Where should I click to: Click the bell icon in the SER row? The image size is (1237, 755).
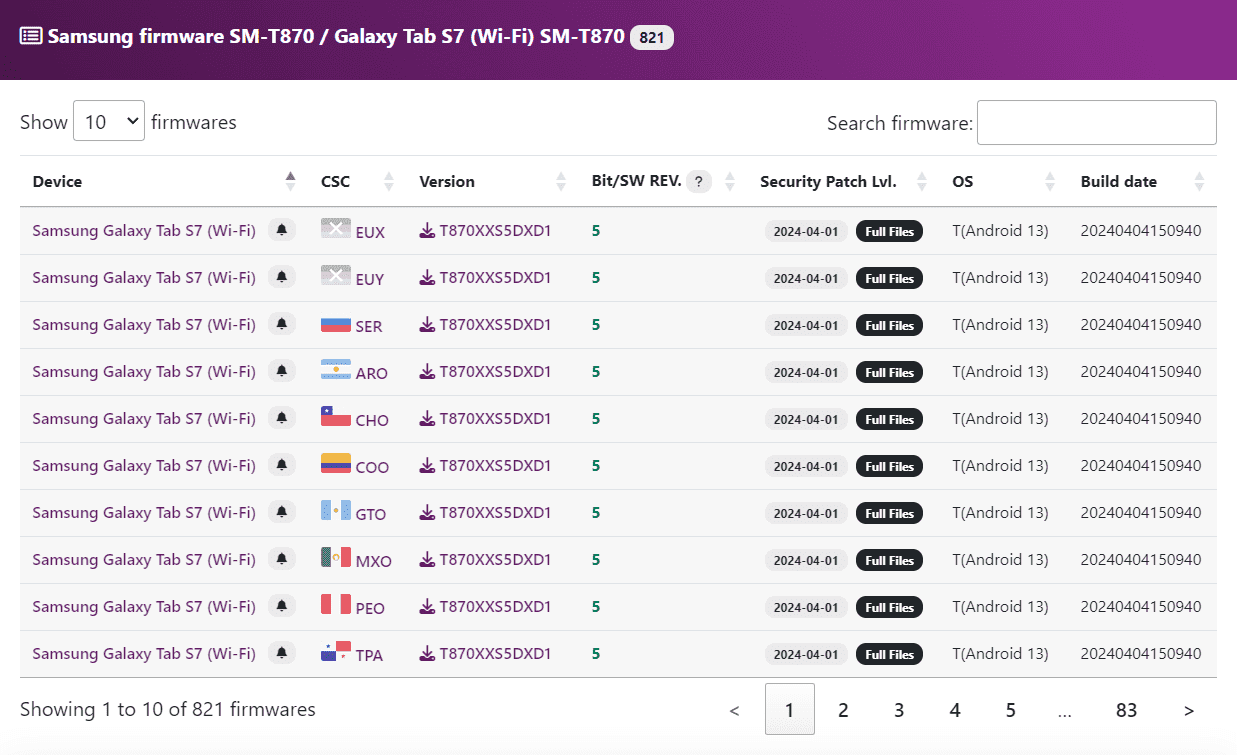[x=282, y=325]
